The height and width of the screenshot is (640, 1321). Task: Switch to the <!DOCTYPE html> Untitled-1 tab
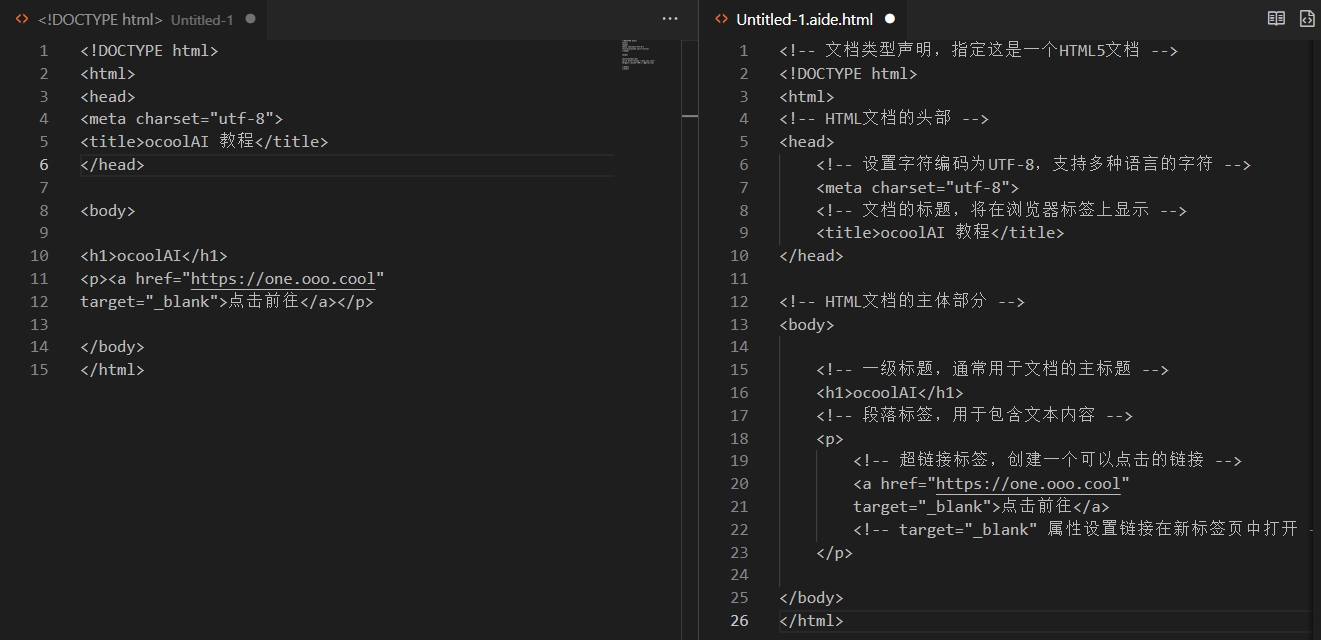134,19
